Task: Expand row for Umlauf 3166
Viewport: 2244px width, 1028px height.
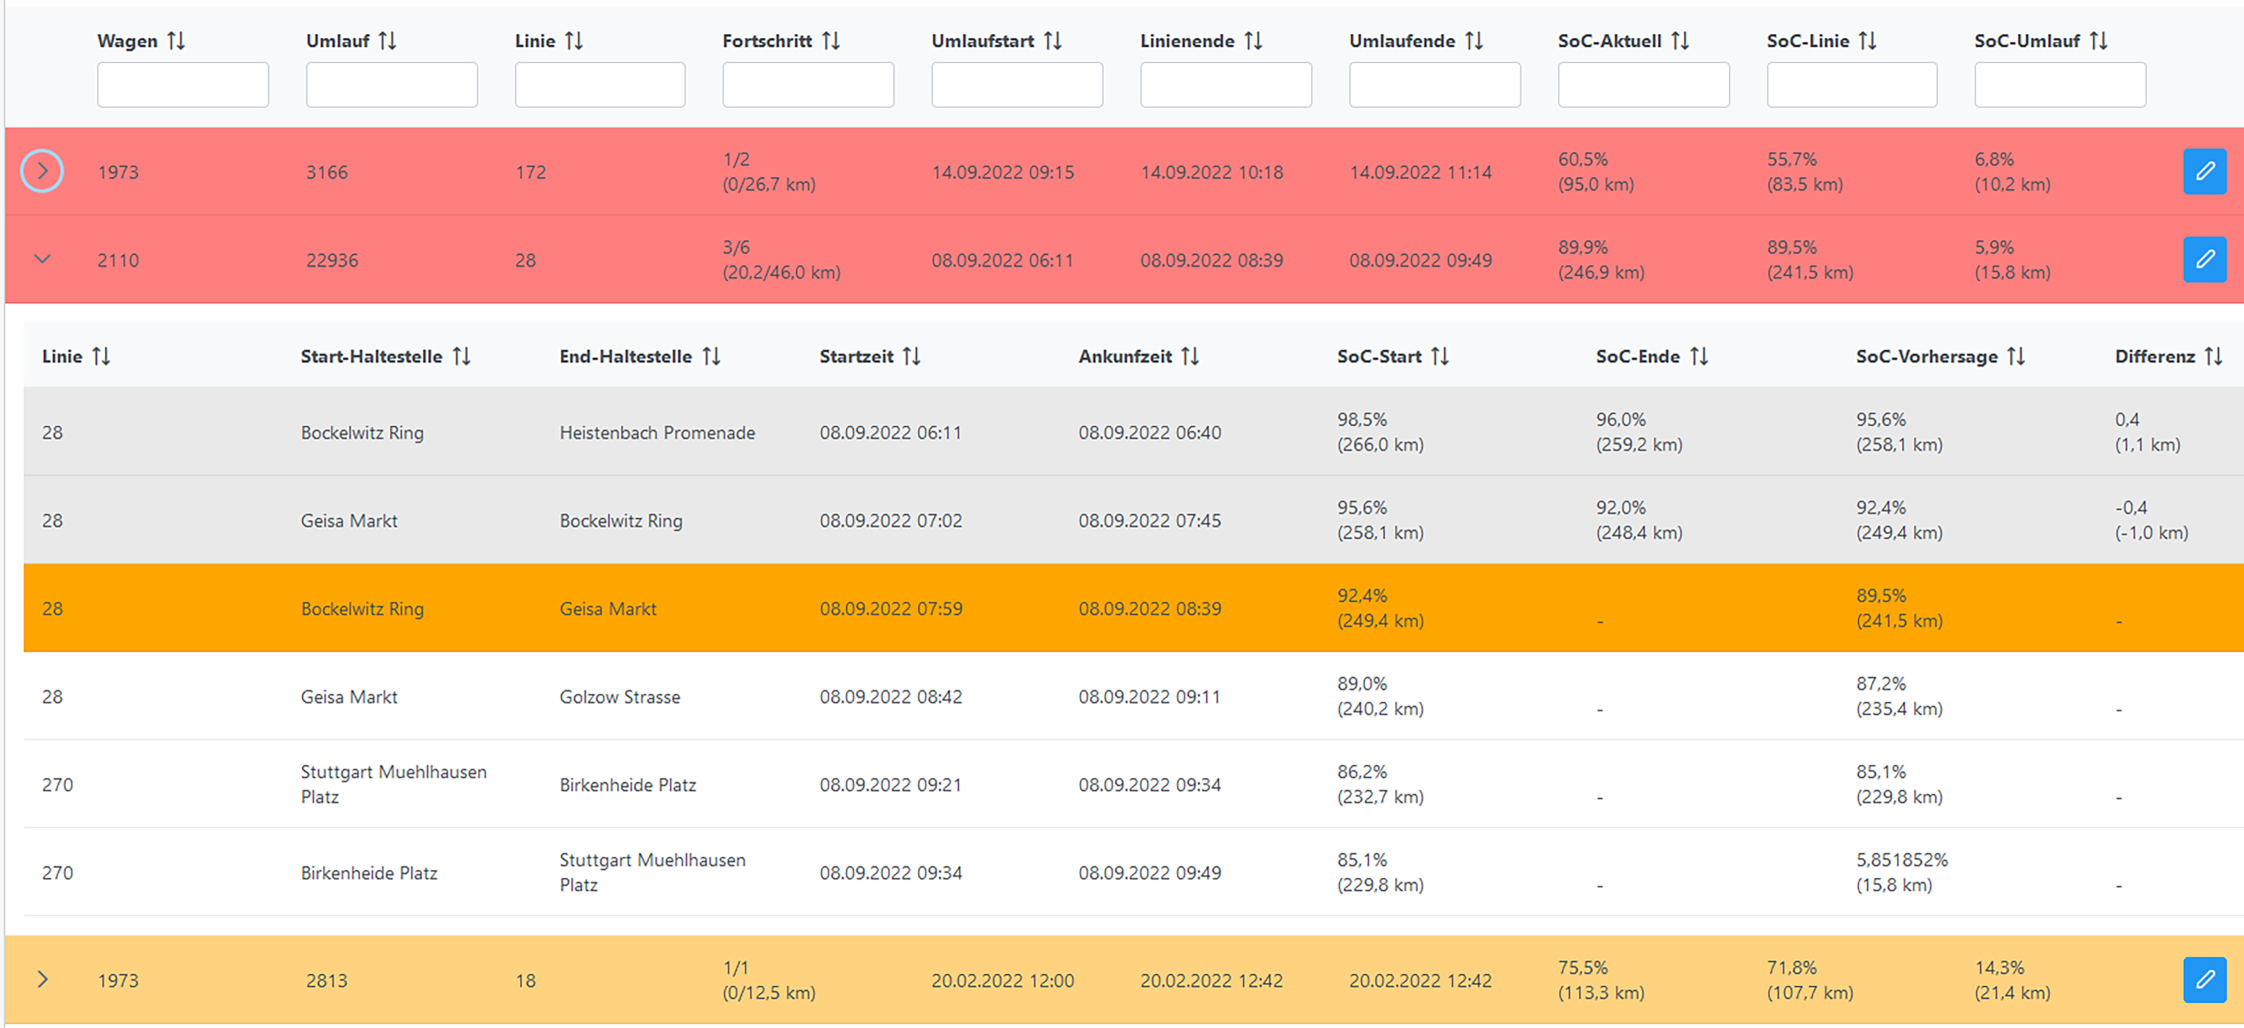Action: point(42,171)
